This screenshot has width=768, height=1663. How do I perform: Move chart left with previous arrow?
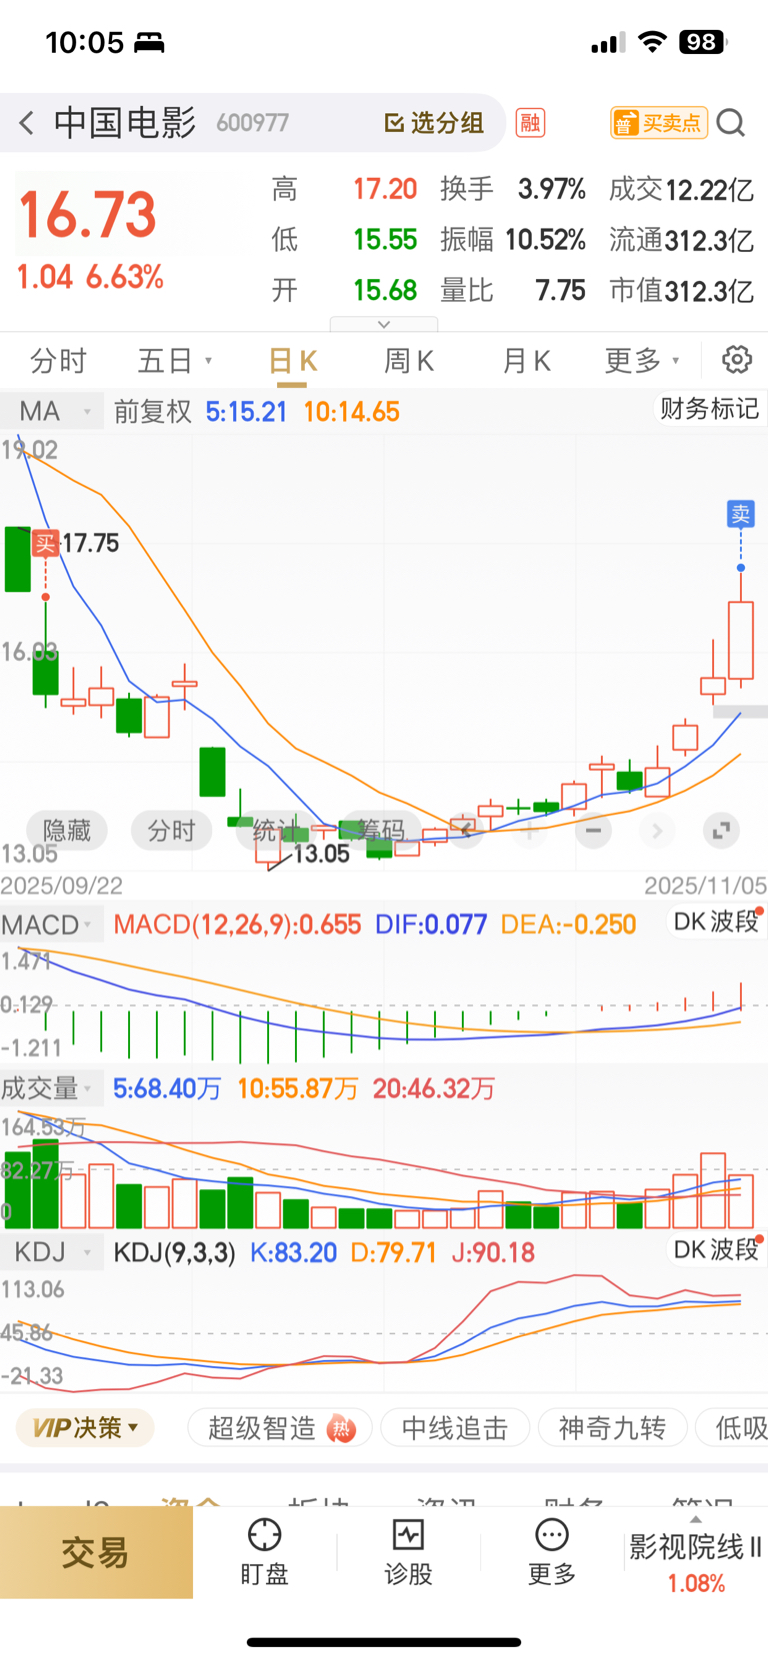465,830
